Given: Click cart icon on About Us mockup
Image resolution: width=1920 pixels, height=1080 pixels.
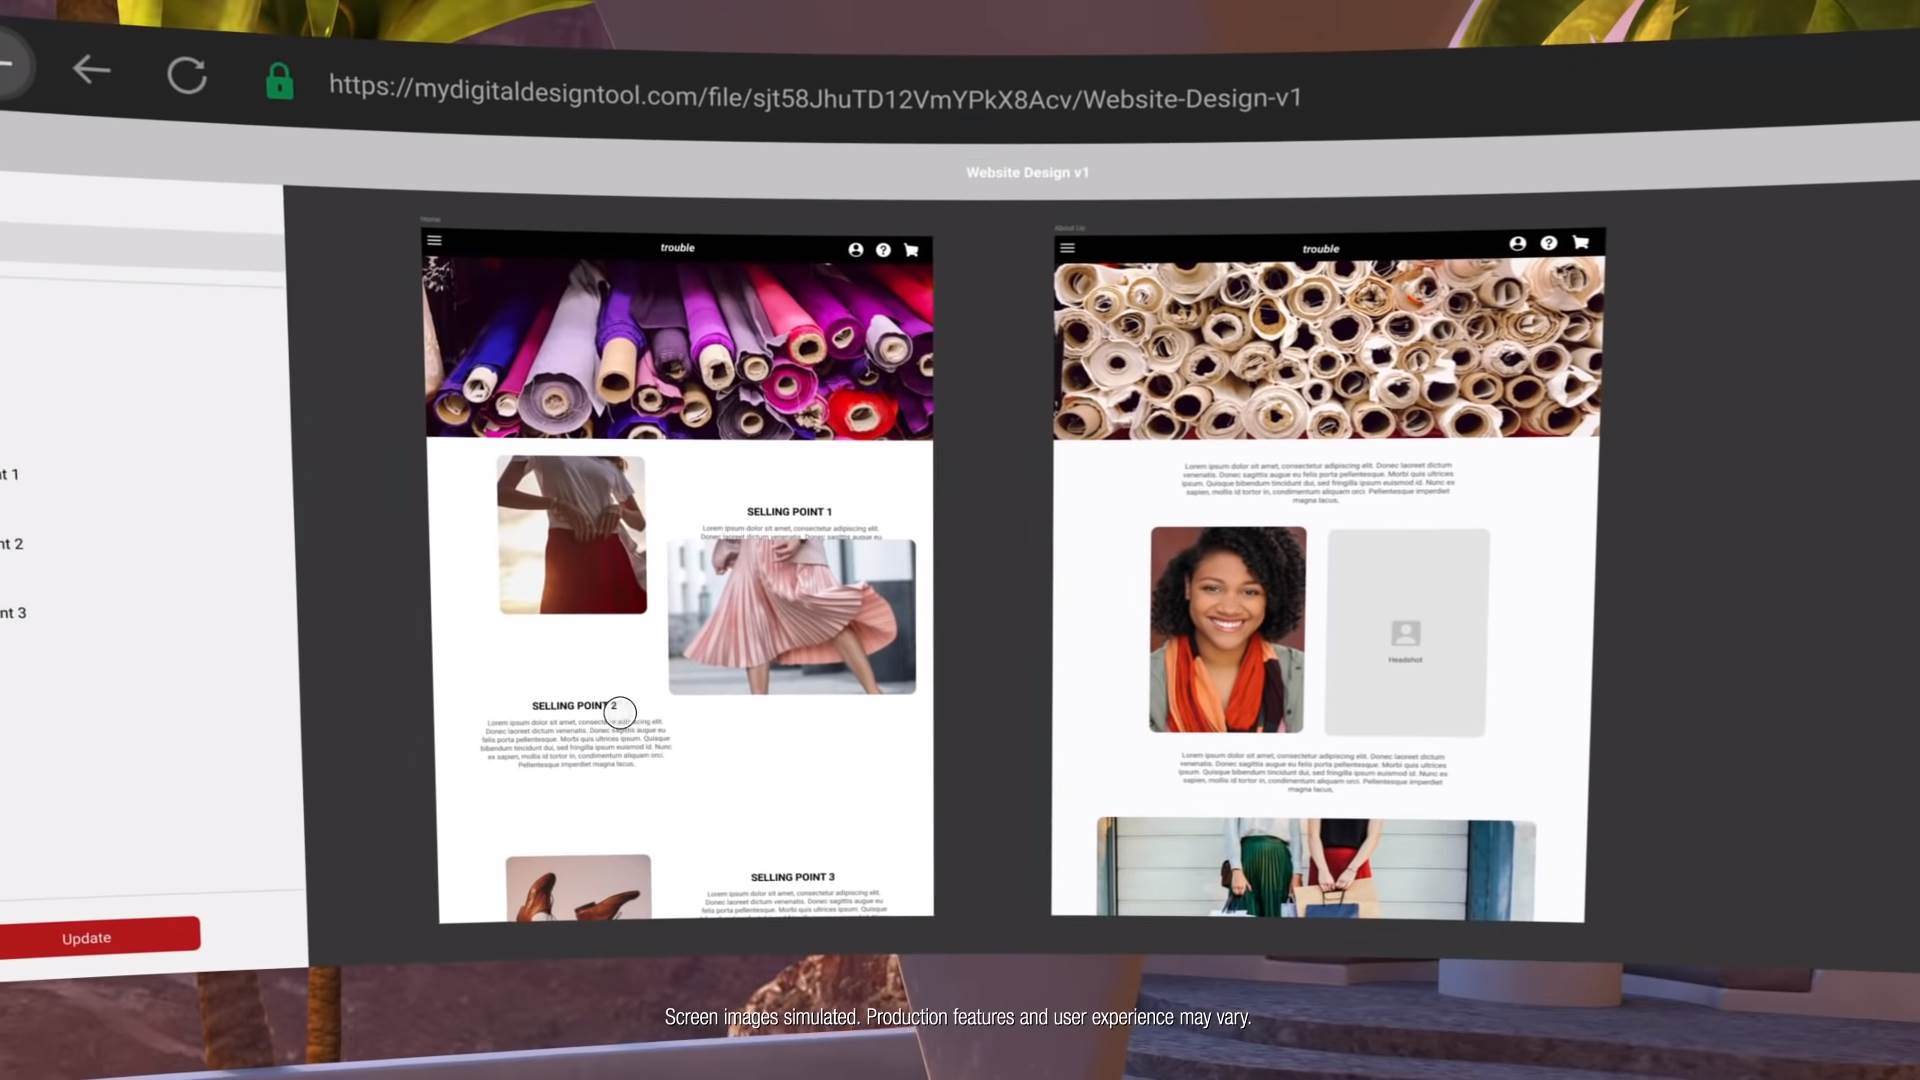Looking at the screenshot, I should pyautogui.click(x=1581, y=242).
